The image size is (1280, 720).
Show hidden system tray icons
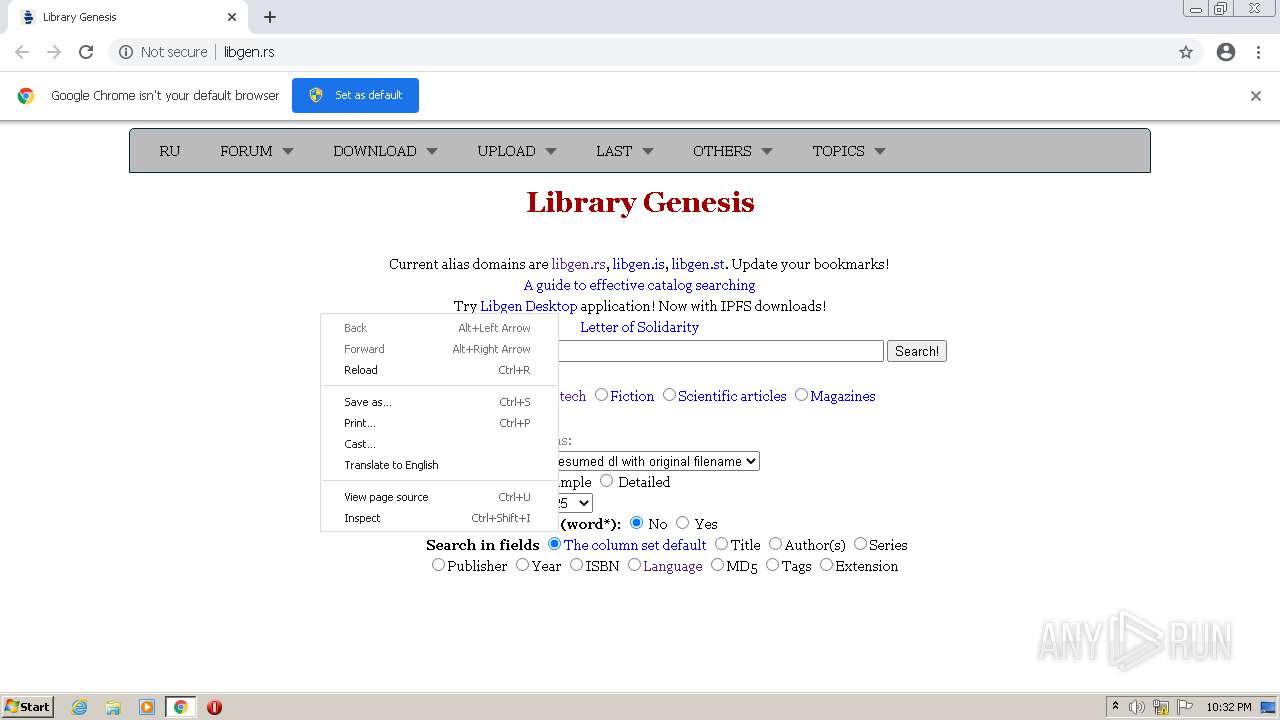click(x=1115, y=707)
